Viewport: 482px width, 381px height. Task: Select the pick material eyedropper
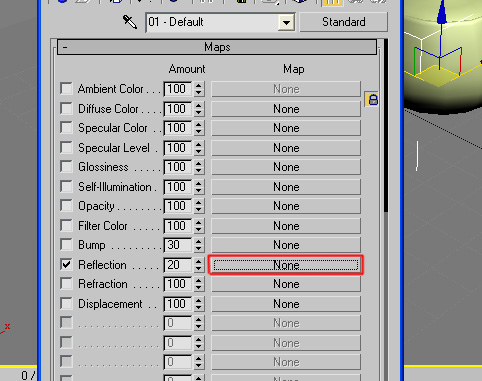(x=130, y=22)
